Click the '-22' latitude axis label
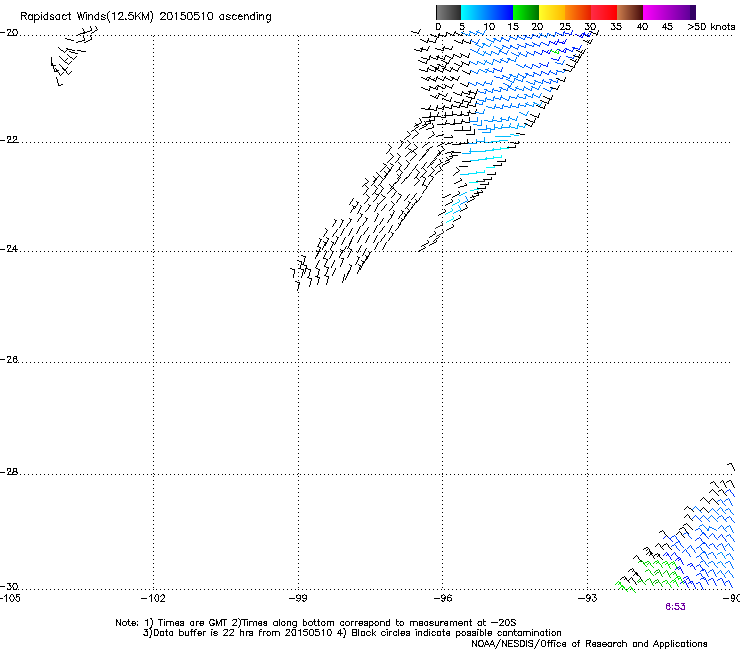740x650 pixels. pyautogui.click(x=9, y=140)
